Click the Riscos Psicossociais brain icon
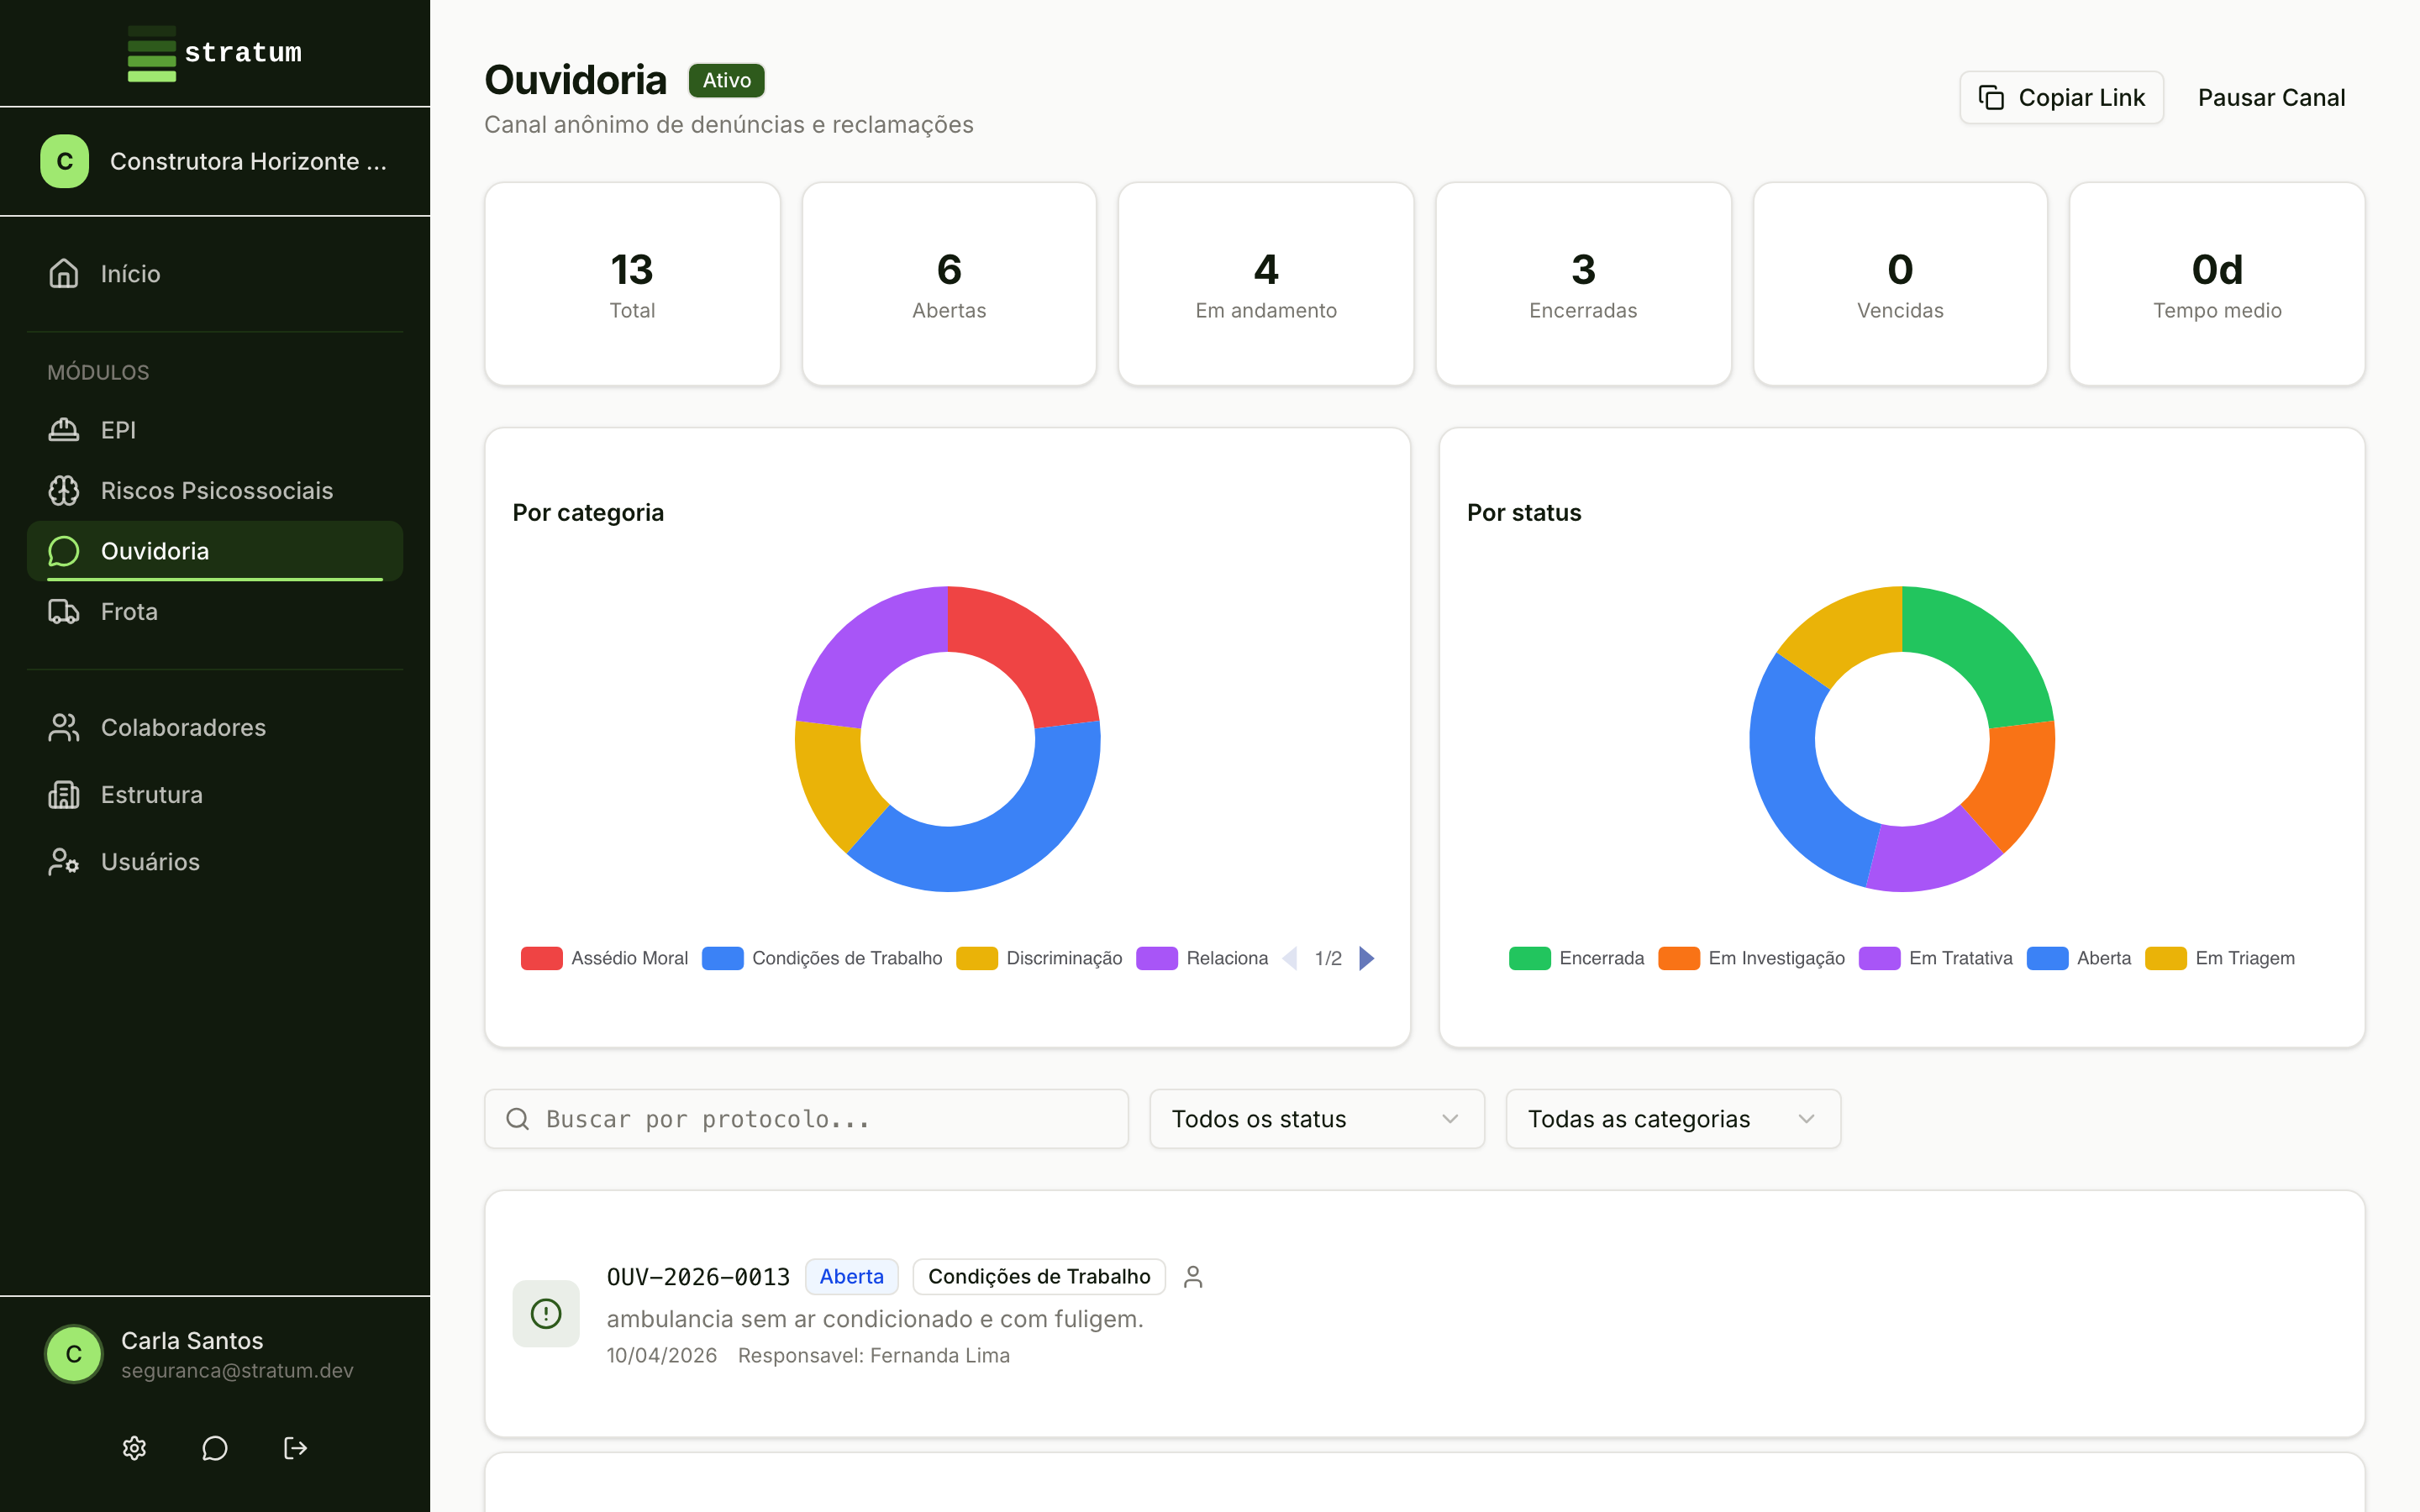Viewport: 2420px width, 1512px height. (64, 490)
